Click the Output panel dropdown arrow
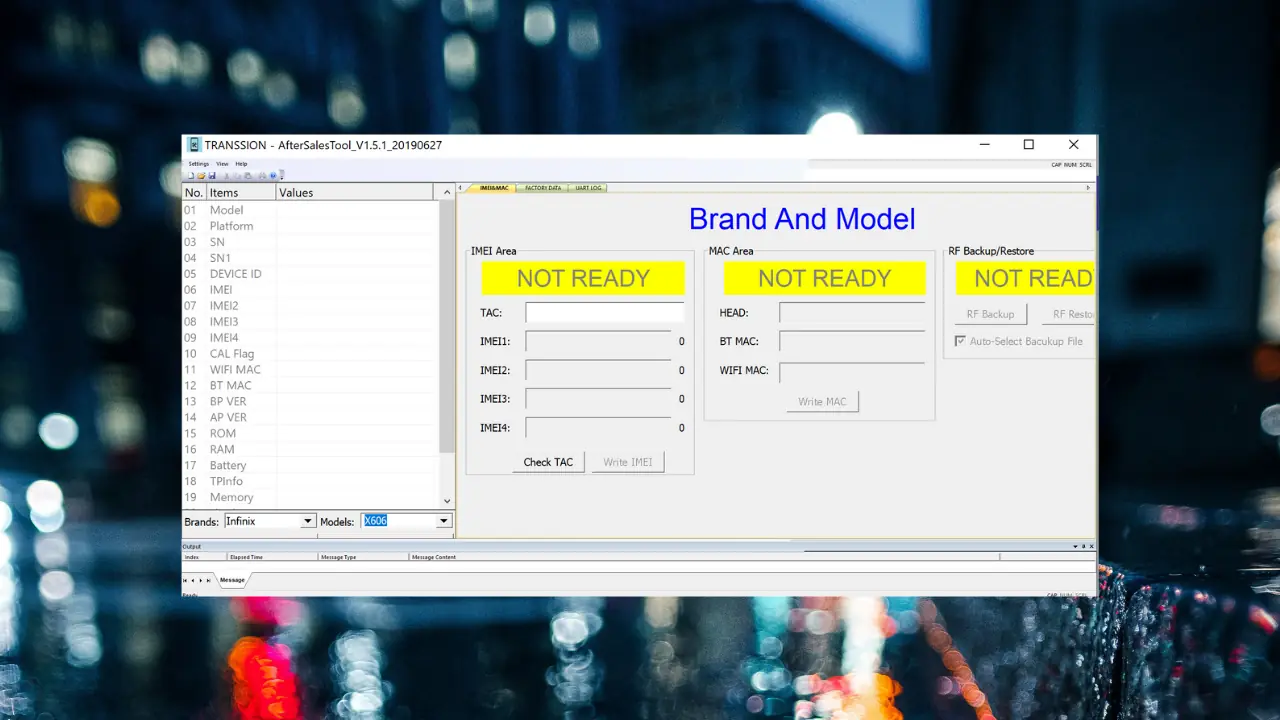 point(1075,546)
